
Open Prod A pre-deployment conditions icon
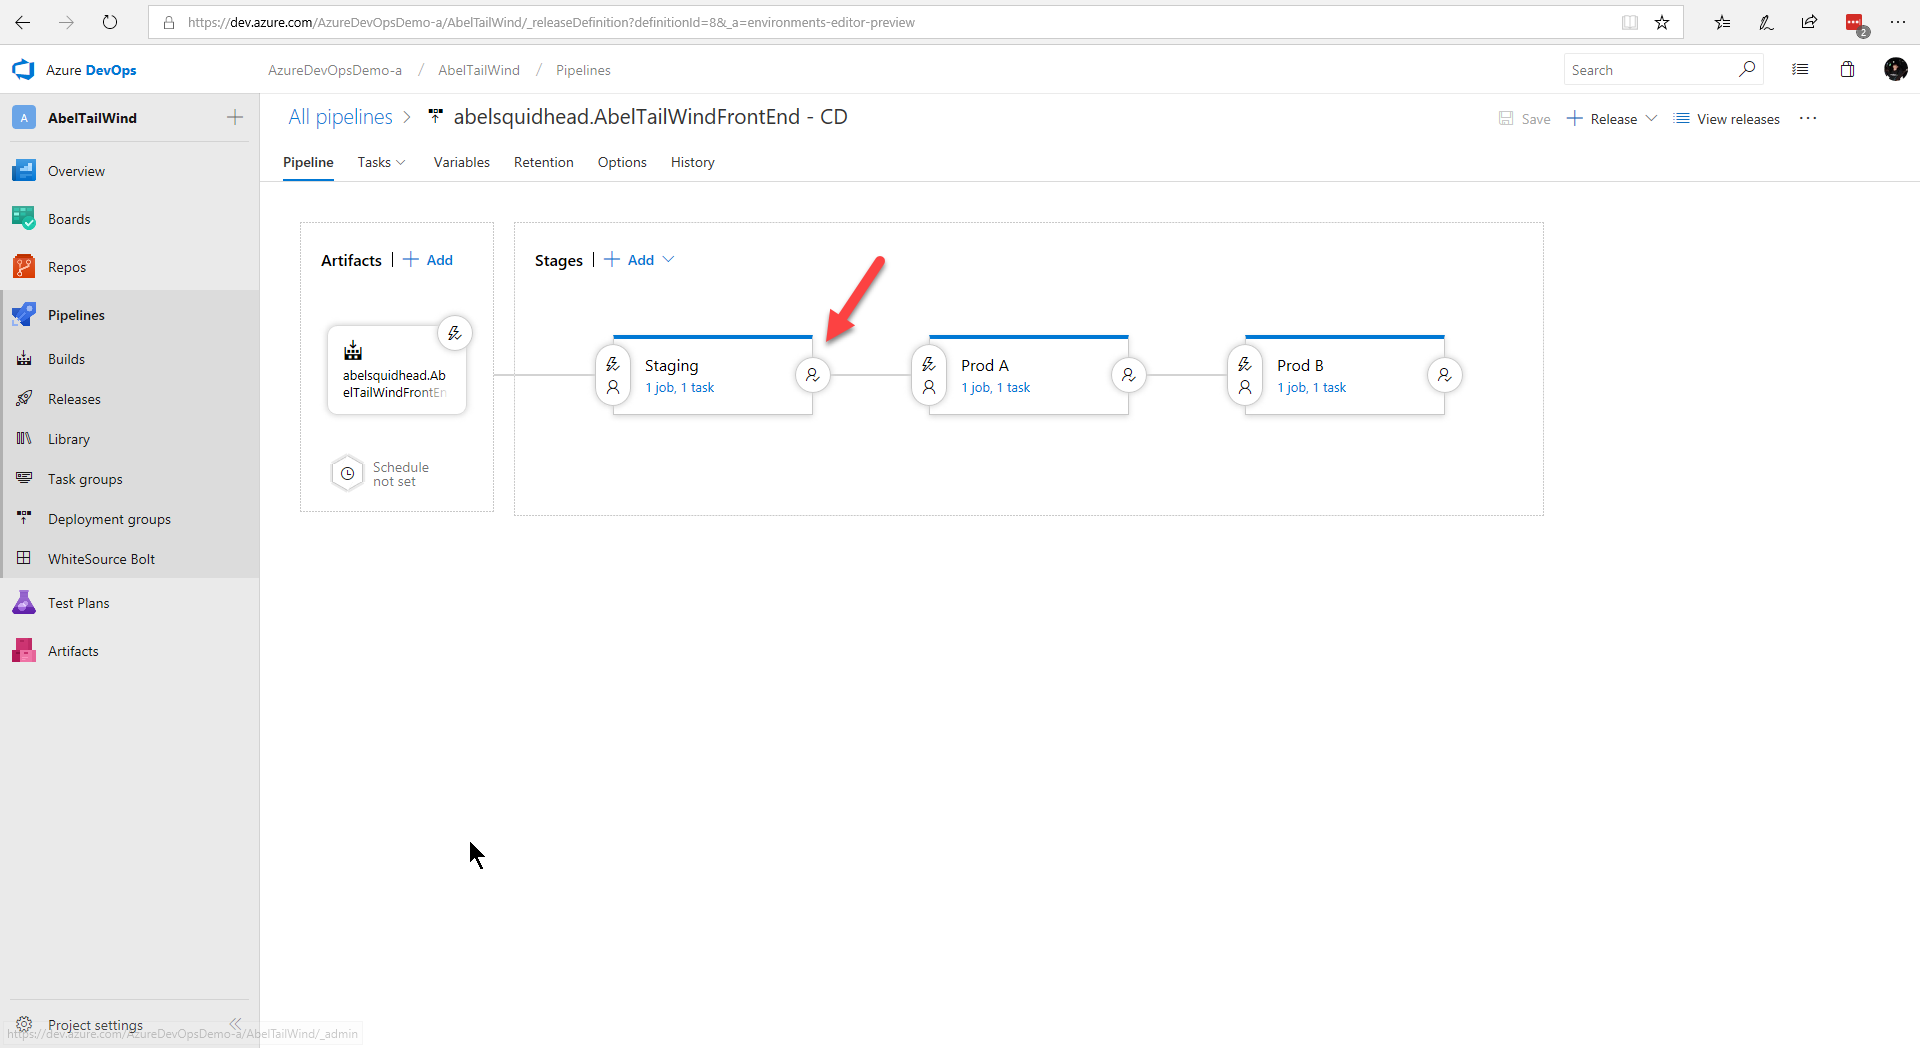(x=929, y=375)
